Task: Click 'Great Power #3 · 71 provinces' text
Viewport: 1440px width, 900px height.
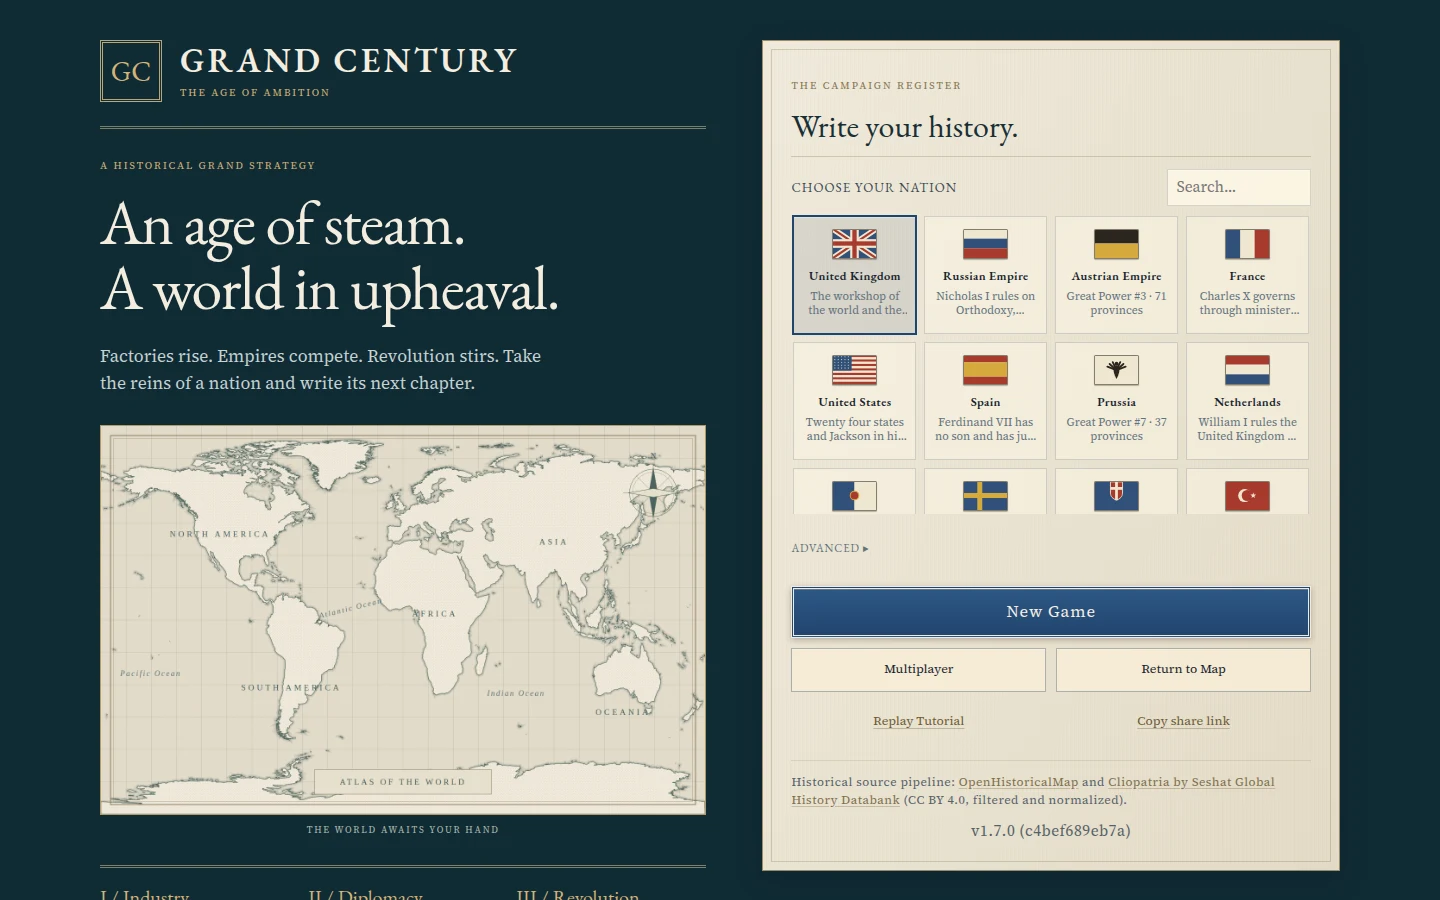Action: (x=1116, y=303)
